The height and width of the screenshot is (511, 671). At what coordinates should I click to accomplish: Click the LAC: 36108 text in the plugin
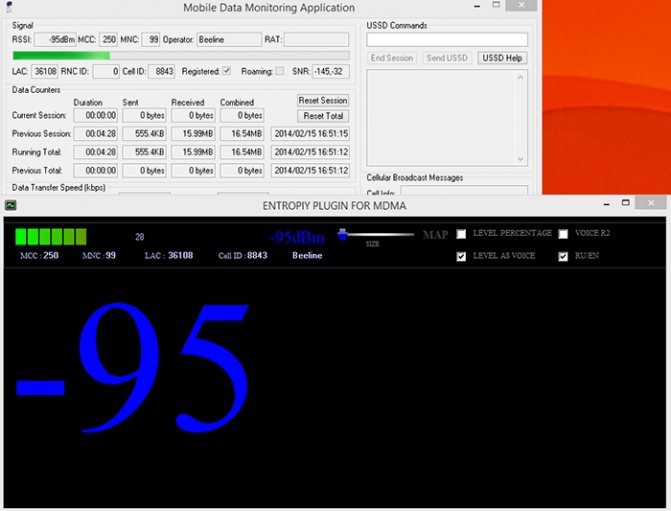[x=169, y=256]
